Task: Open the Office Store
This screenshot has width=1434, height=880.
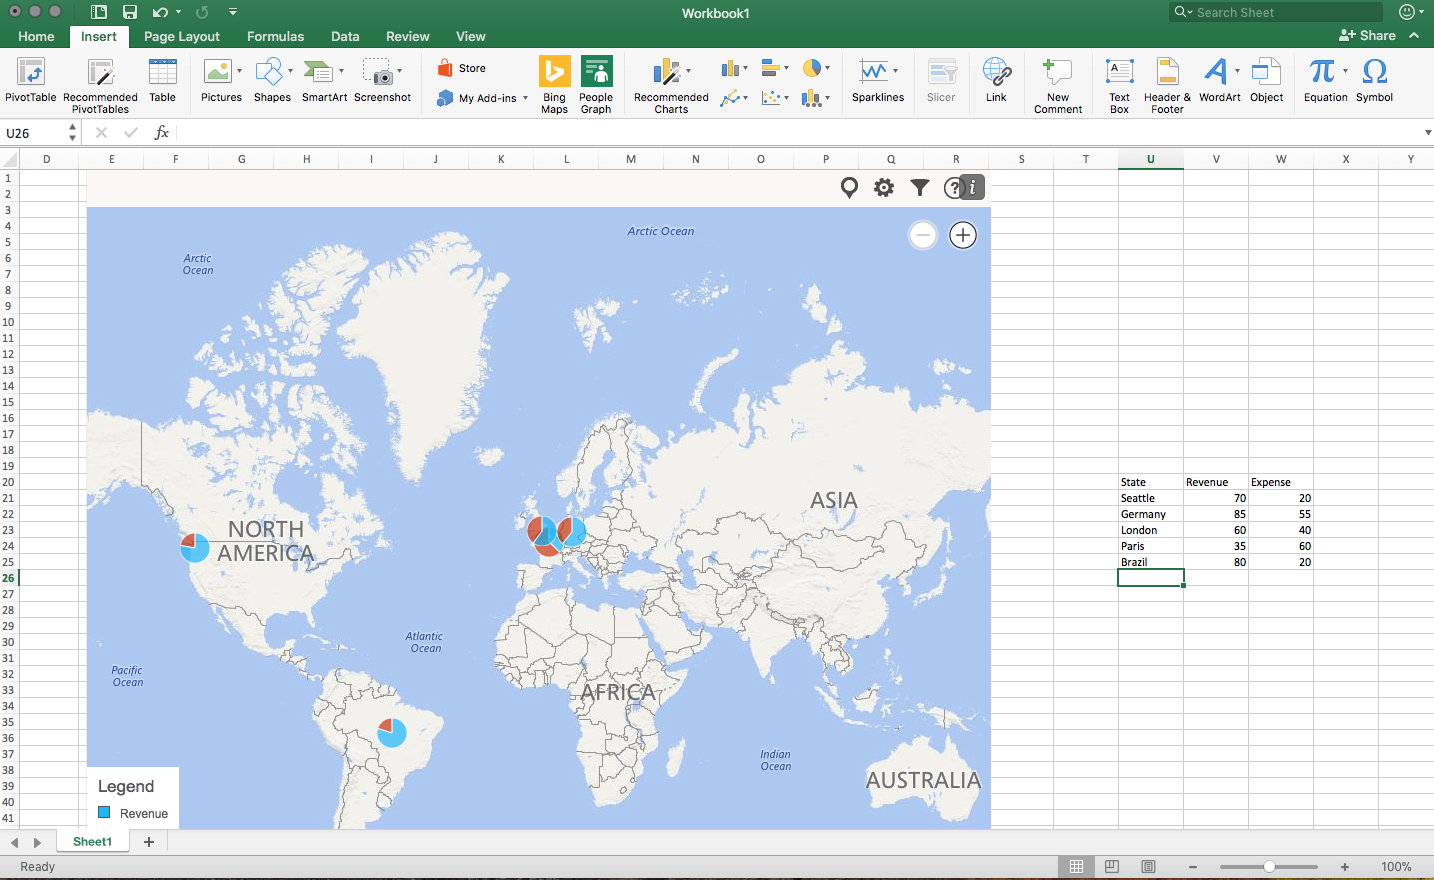Action: tap(462, 68)
